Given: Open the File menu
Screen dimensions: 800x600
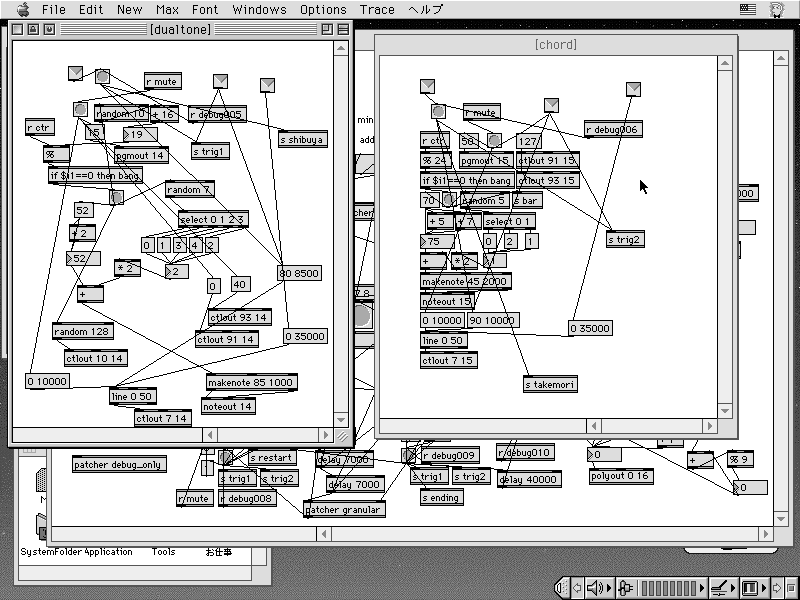Looking at the screenshot, I should [54, 9].
